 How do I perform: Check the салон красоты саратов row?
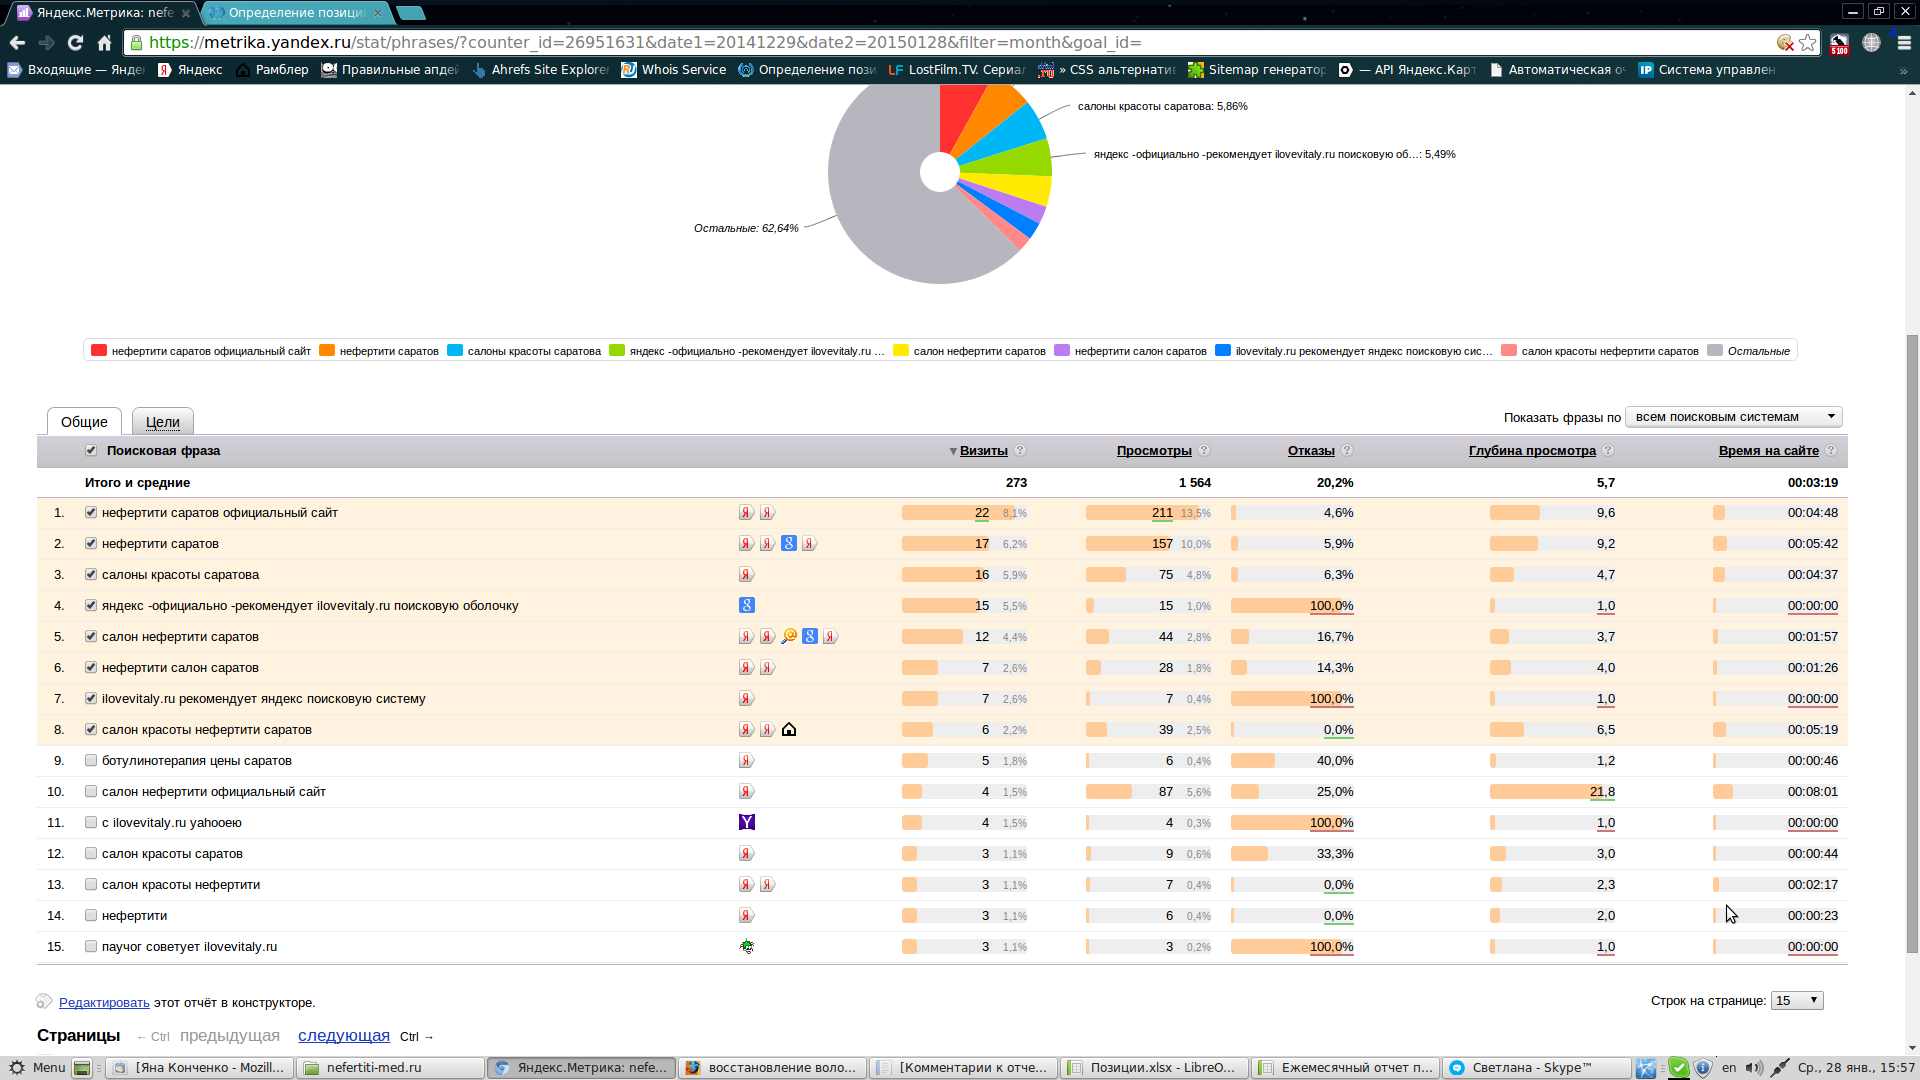91,853
